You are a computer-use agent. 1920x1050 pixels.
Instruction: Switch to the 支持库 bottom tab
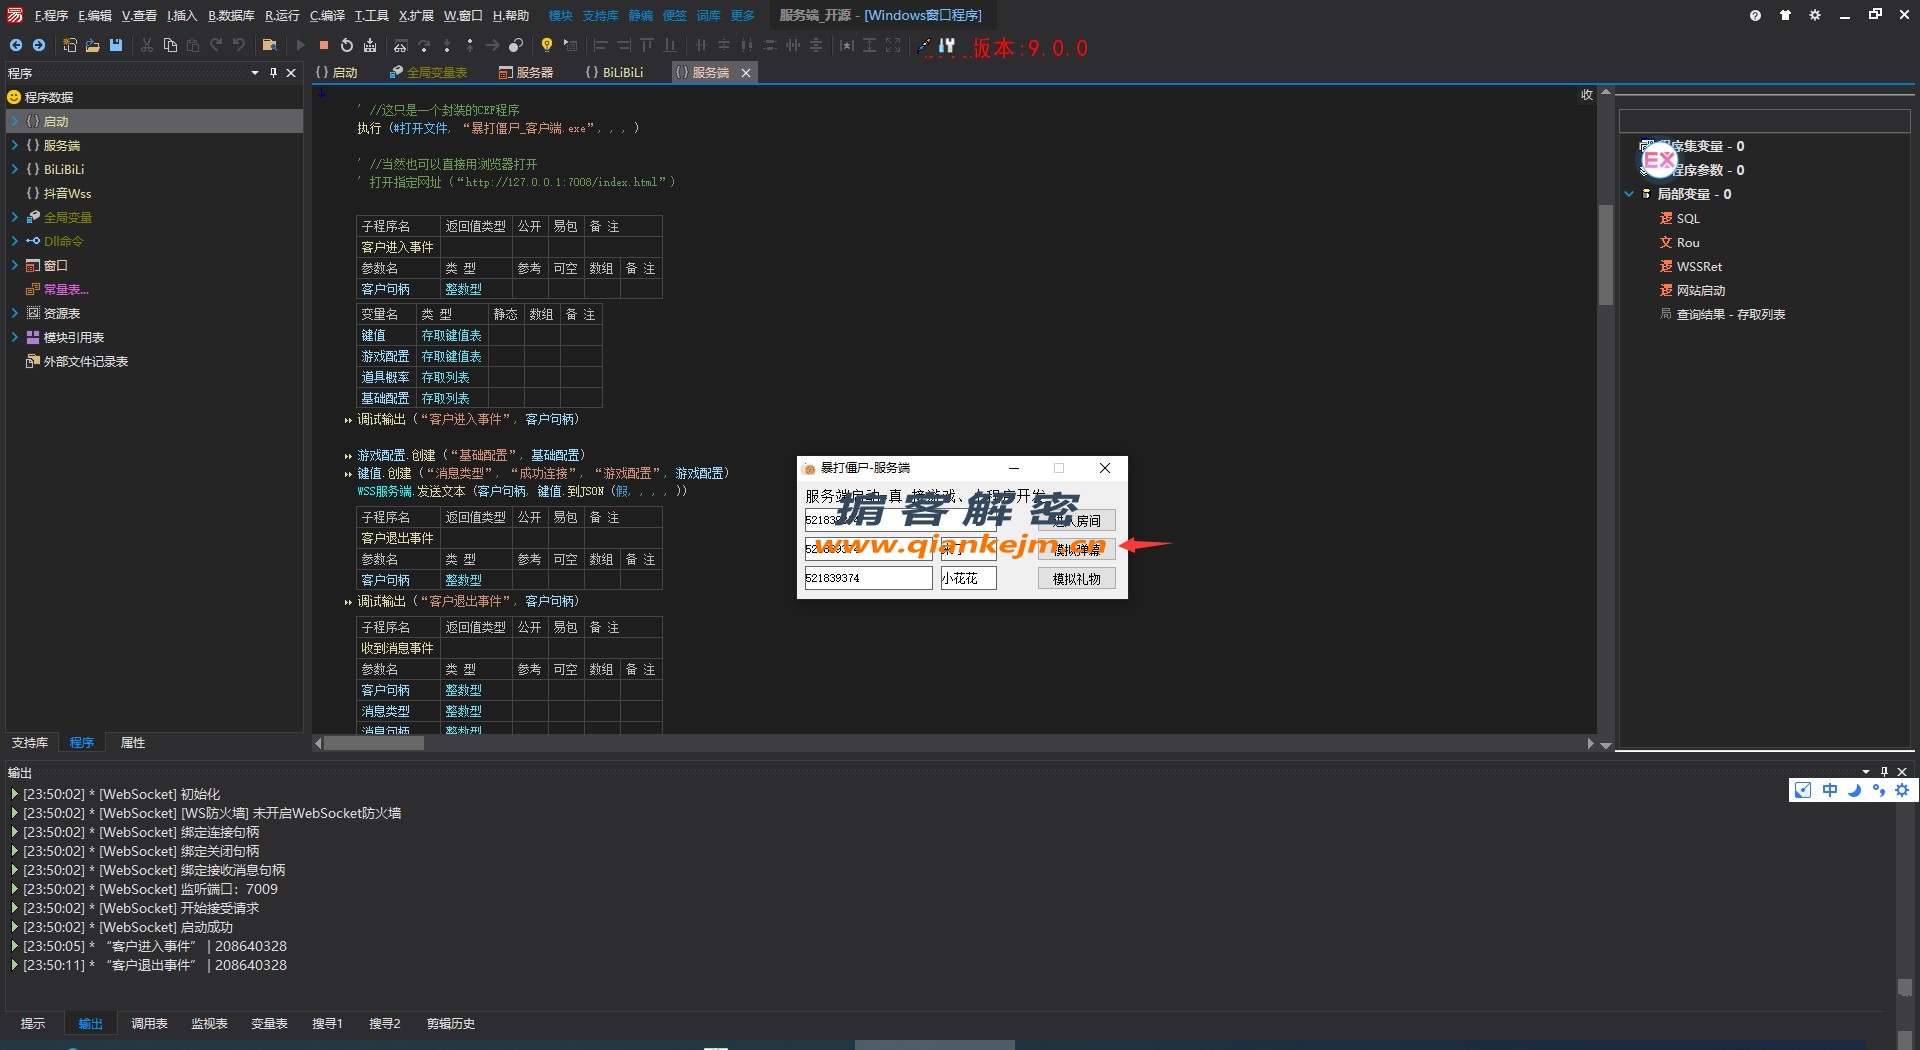click(30, 742)
